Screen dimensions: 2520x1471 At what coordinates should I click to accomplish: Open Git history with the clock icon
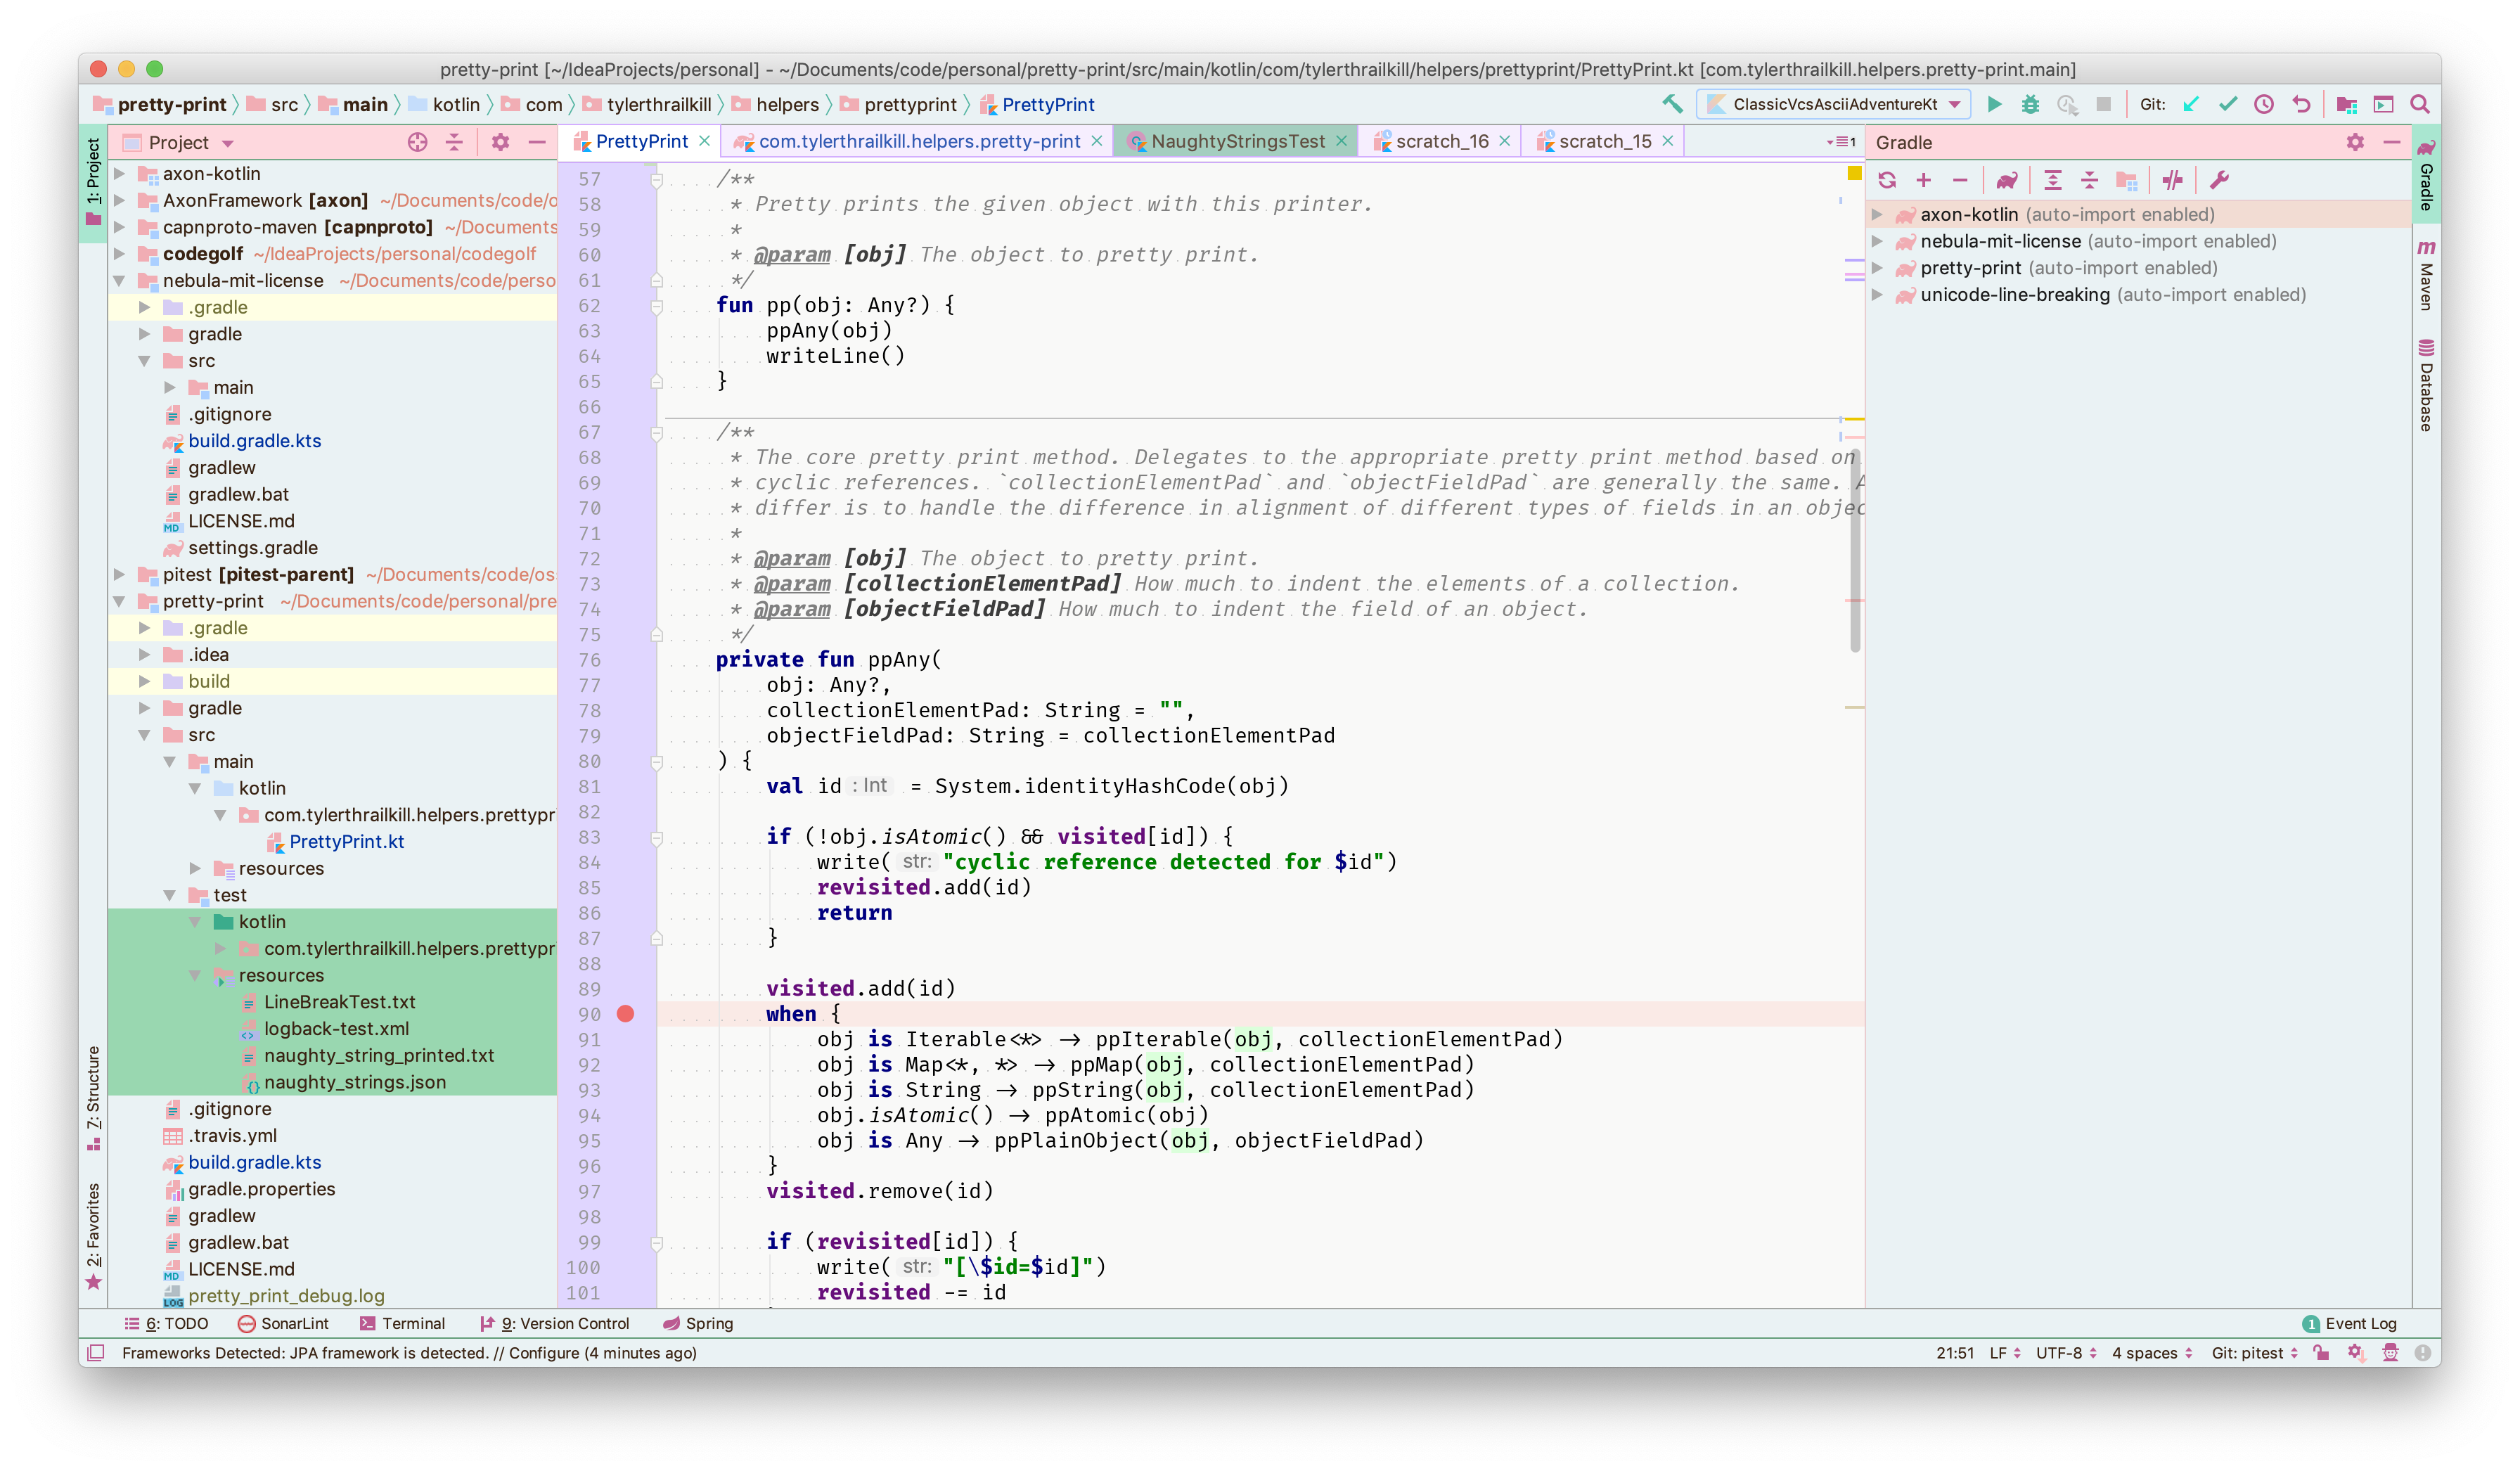pos(2264,104)
